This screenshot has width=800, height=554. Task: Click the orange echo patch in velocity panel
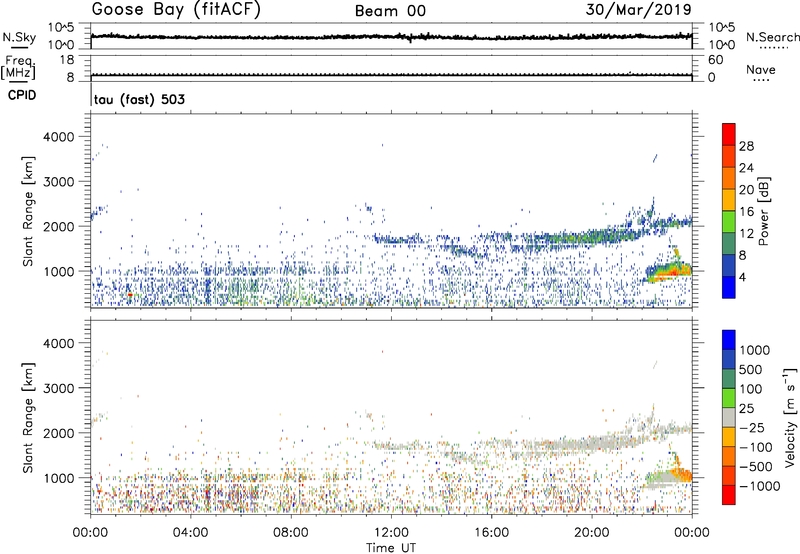pos(683,474)
